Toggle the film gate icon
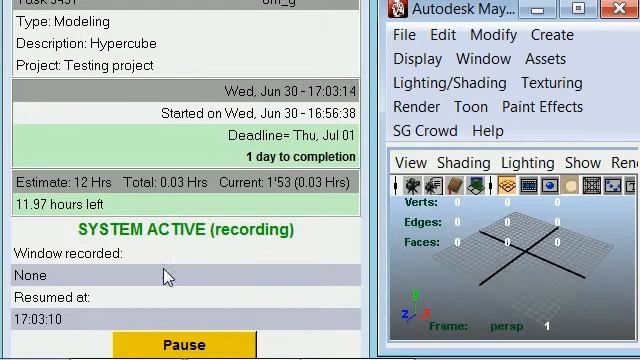 click(528, 186)
